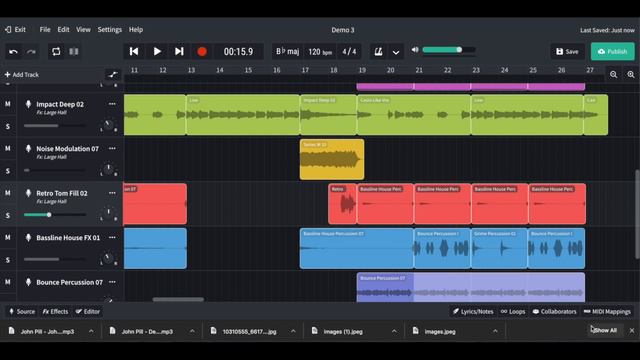The height and width of the screenshot is (360, 640).
Task: Expand the images (1).jpeg download chevron
Action: pos(394,331)
